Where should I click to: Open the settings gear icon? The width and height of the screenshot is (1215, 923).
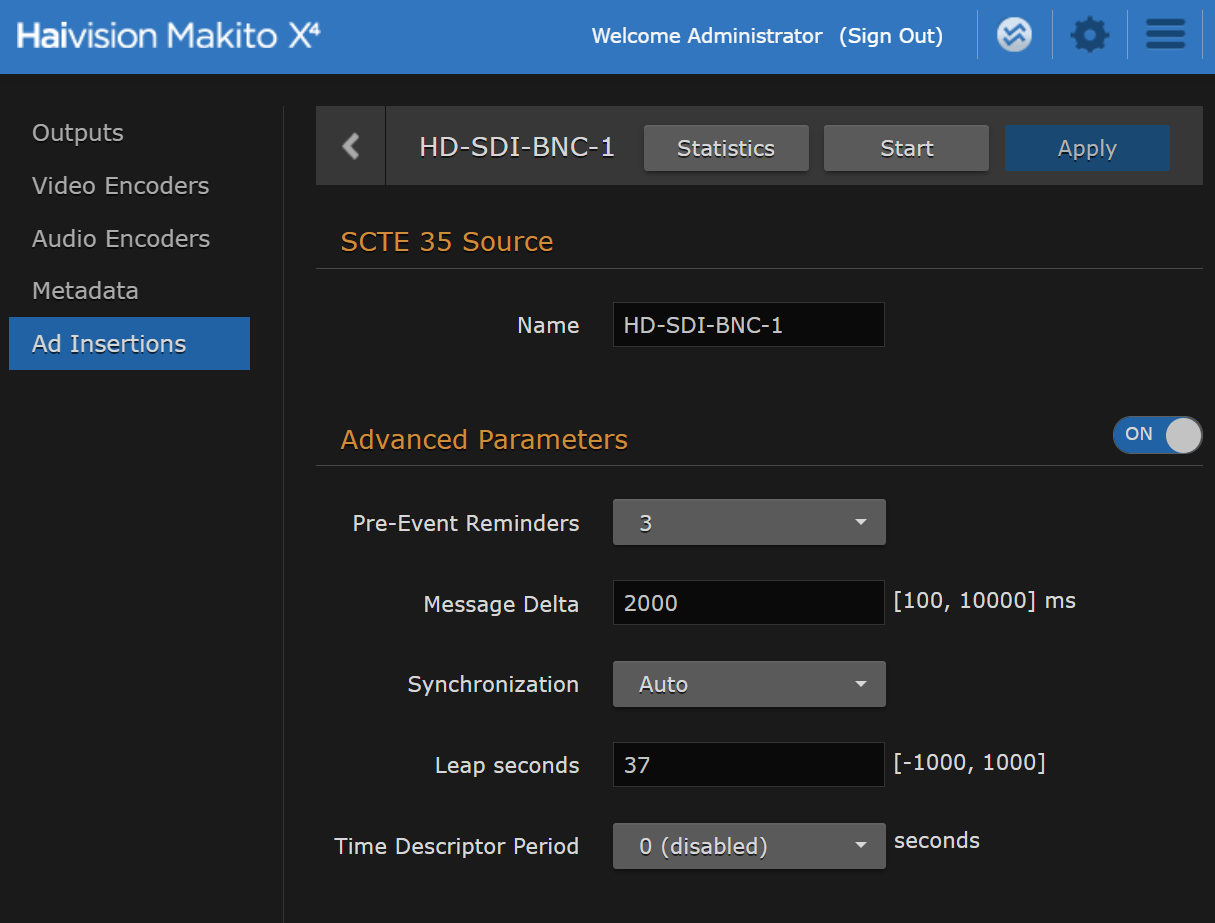click(x=1089, y=36)
